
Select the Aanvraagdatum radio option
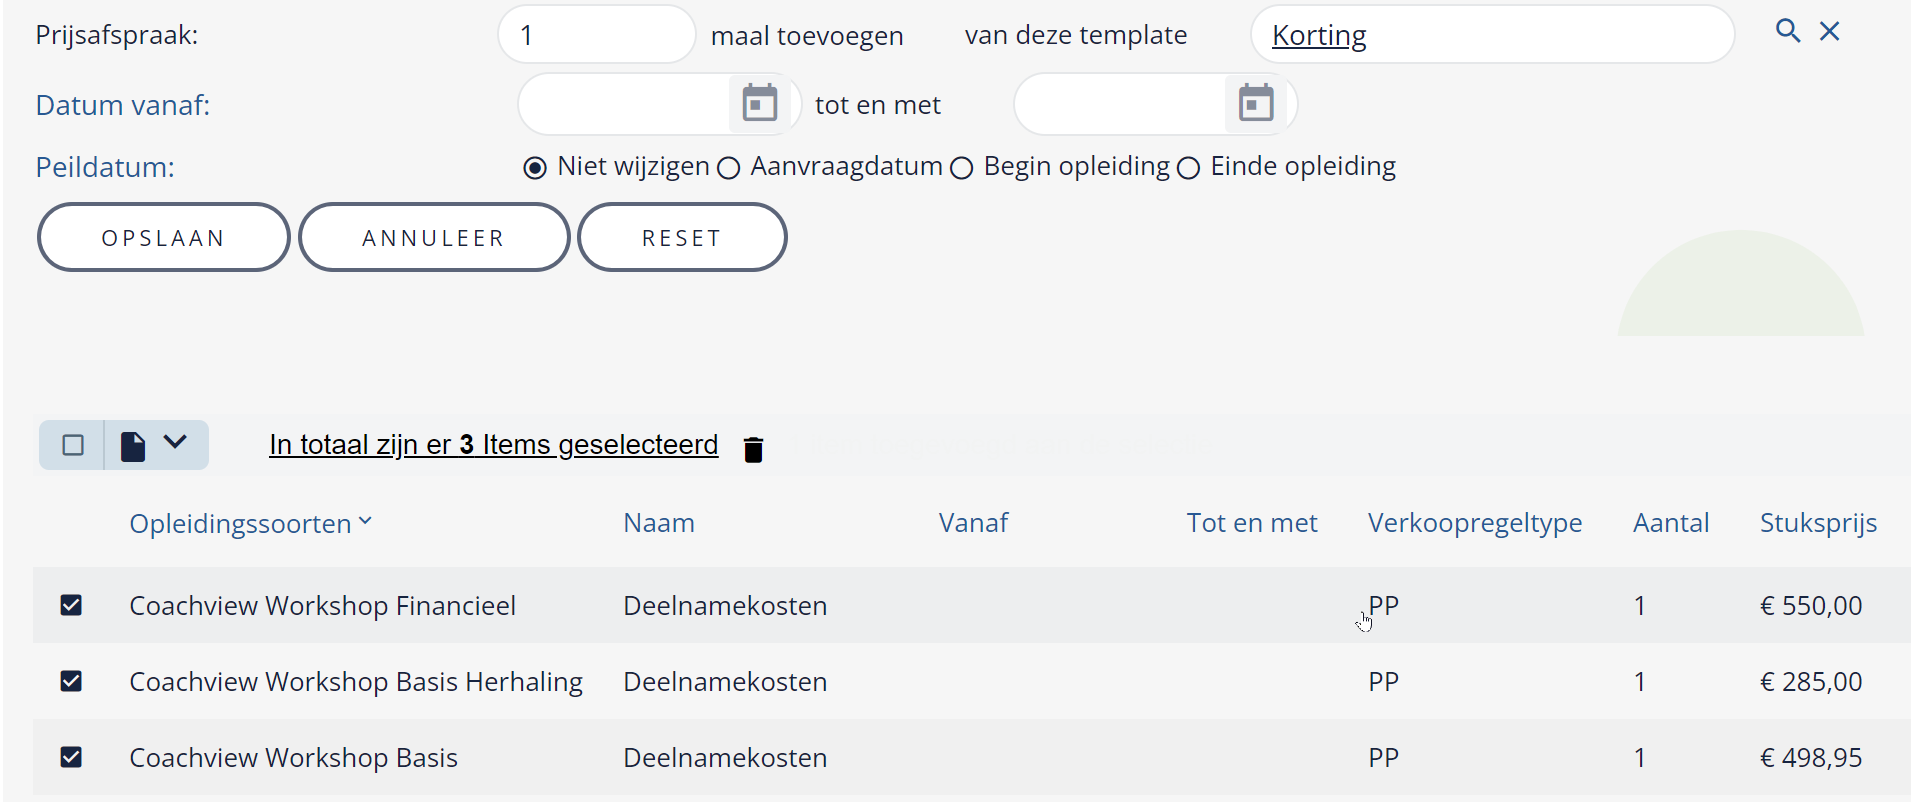click(729, 168)
